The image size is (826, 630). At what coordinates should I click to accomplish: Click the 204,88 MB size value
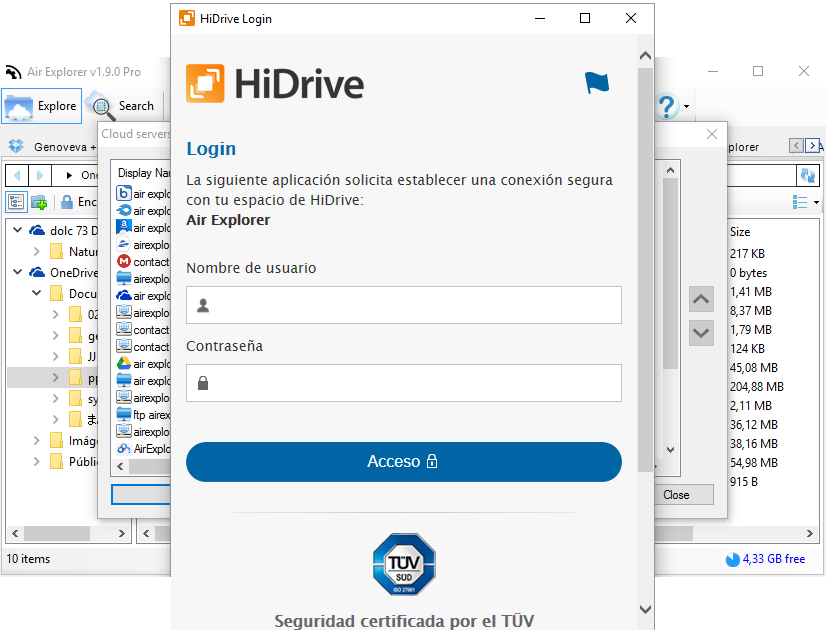pos(756,387)
